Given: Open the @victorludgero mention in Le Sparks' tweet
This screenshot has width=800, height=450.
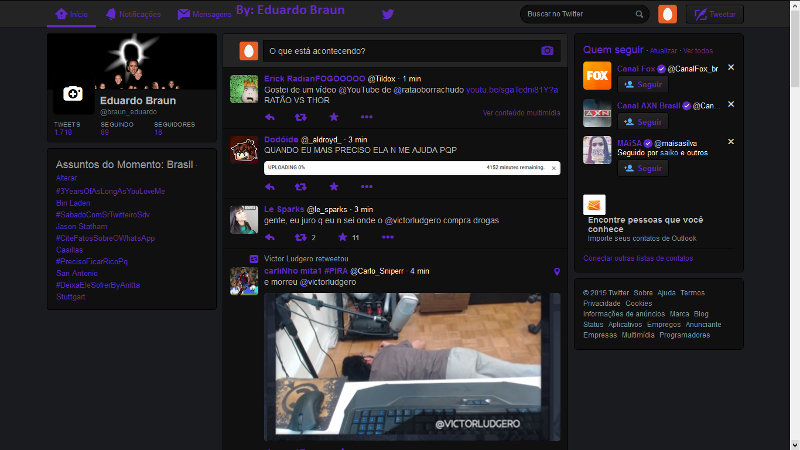Looking at the screenshot, I should 413,220.
